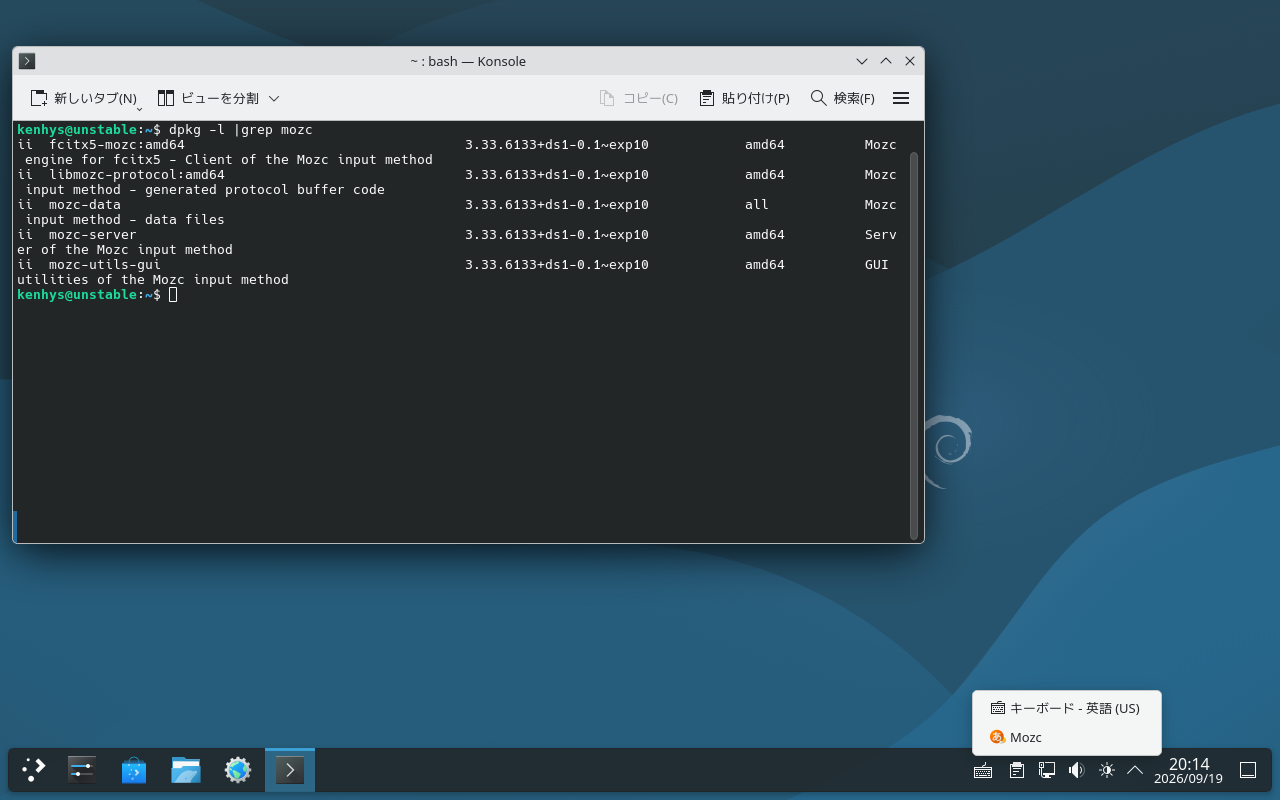Image resolution: width=1280 pixels, height=800 pixels.
Task: Click the fcitx5-mozc:amd64 package text
Action: (x=117, y=144)
